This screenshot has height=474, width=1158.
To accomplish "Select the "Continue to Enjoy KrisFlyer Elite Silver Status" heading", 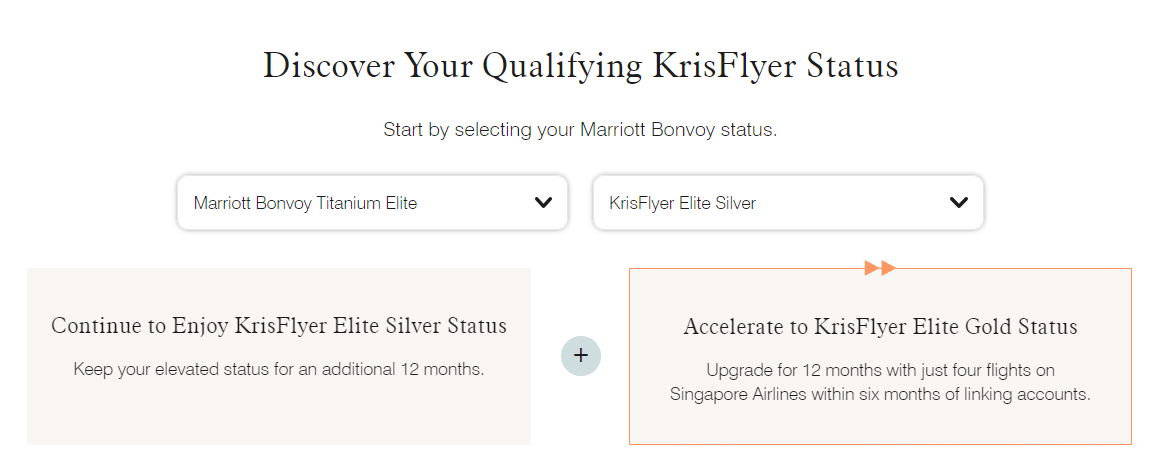I will 279,326.
